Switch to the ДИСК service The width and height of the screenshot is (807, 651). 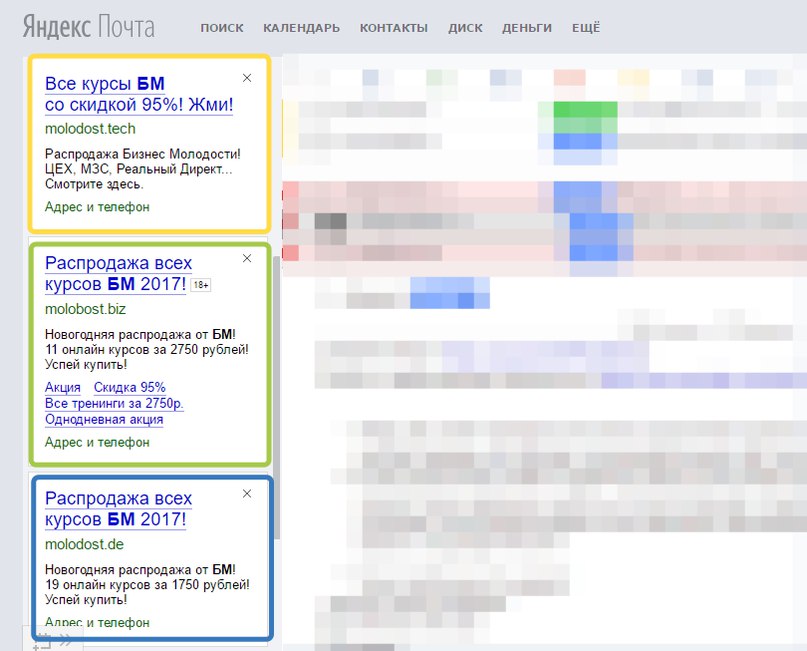465,28
